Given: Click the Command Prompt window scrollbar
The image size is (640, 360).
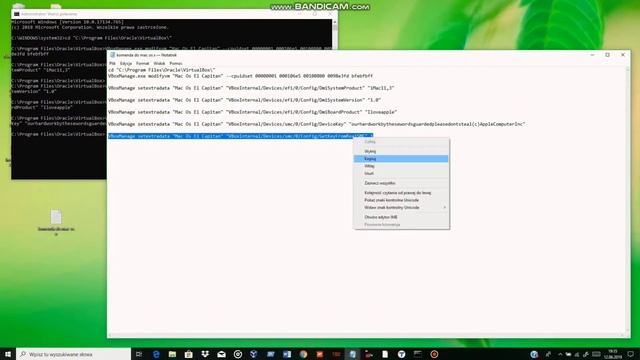Looking at the screenshot, I should 335,33.
